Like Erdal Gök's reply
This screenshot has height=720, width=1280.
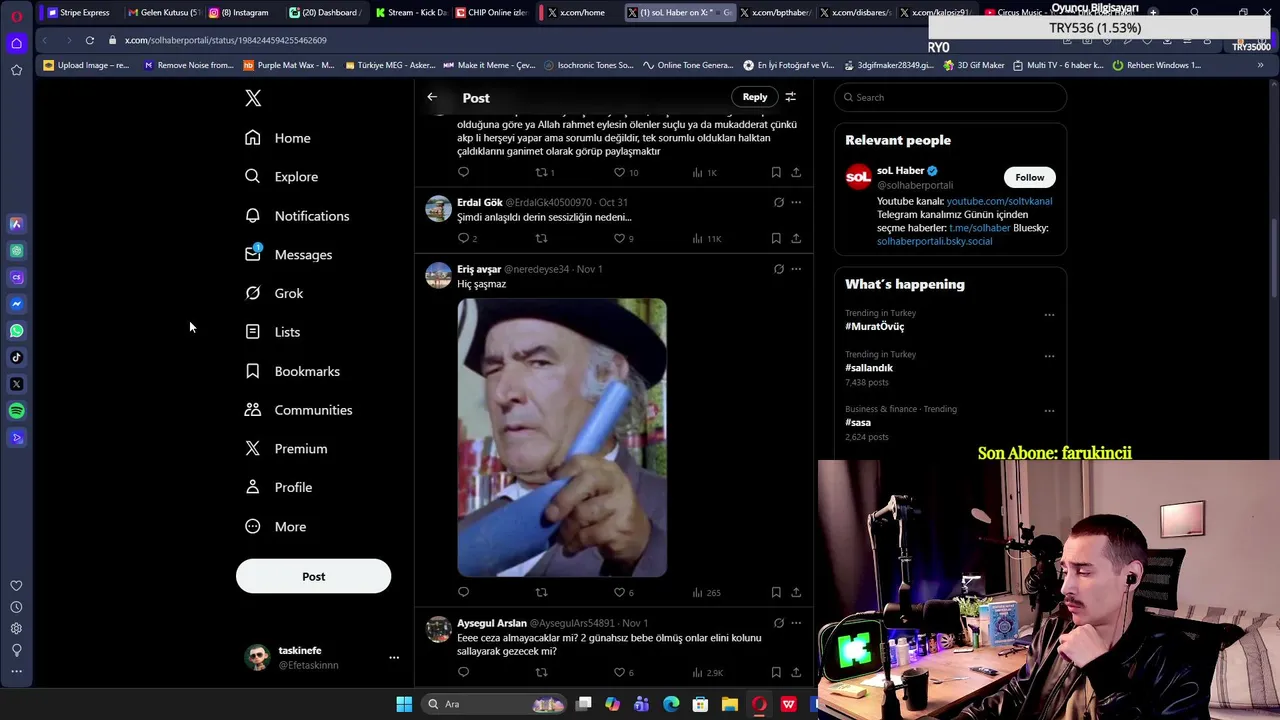click(x=619, y=238)
